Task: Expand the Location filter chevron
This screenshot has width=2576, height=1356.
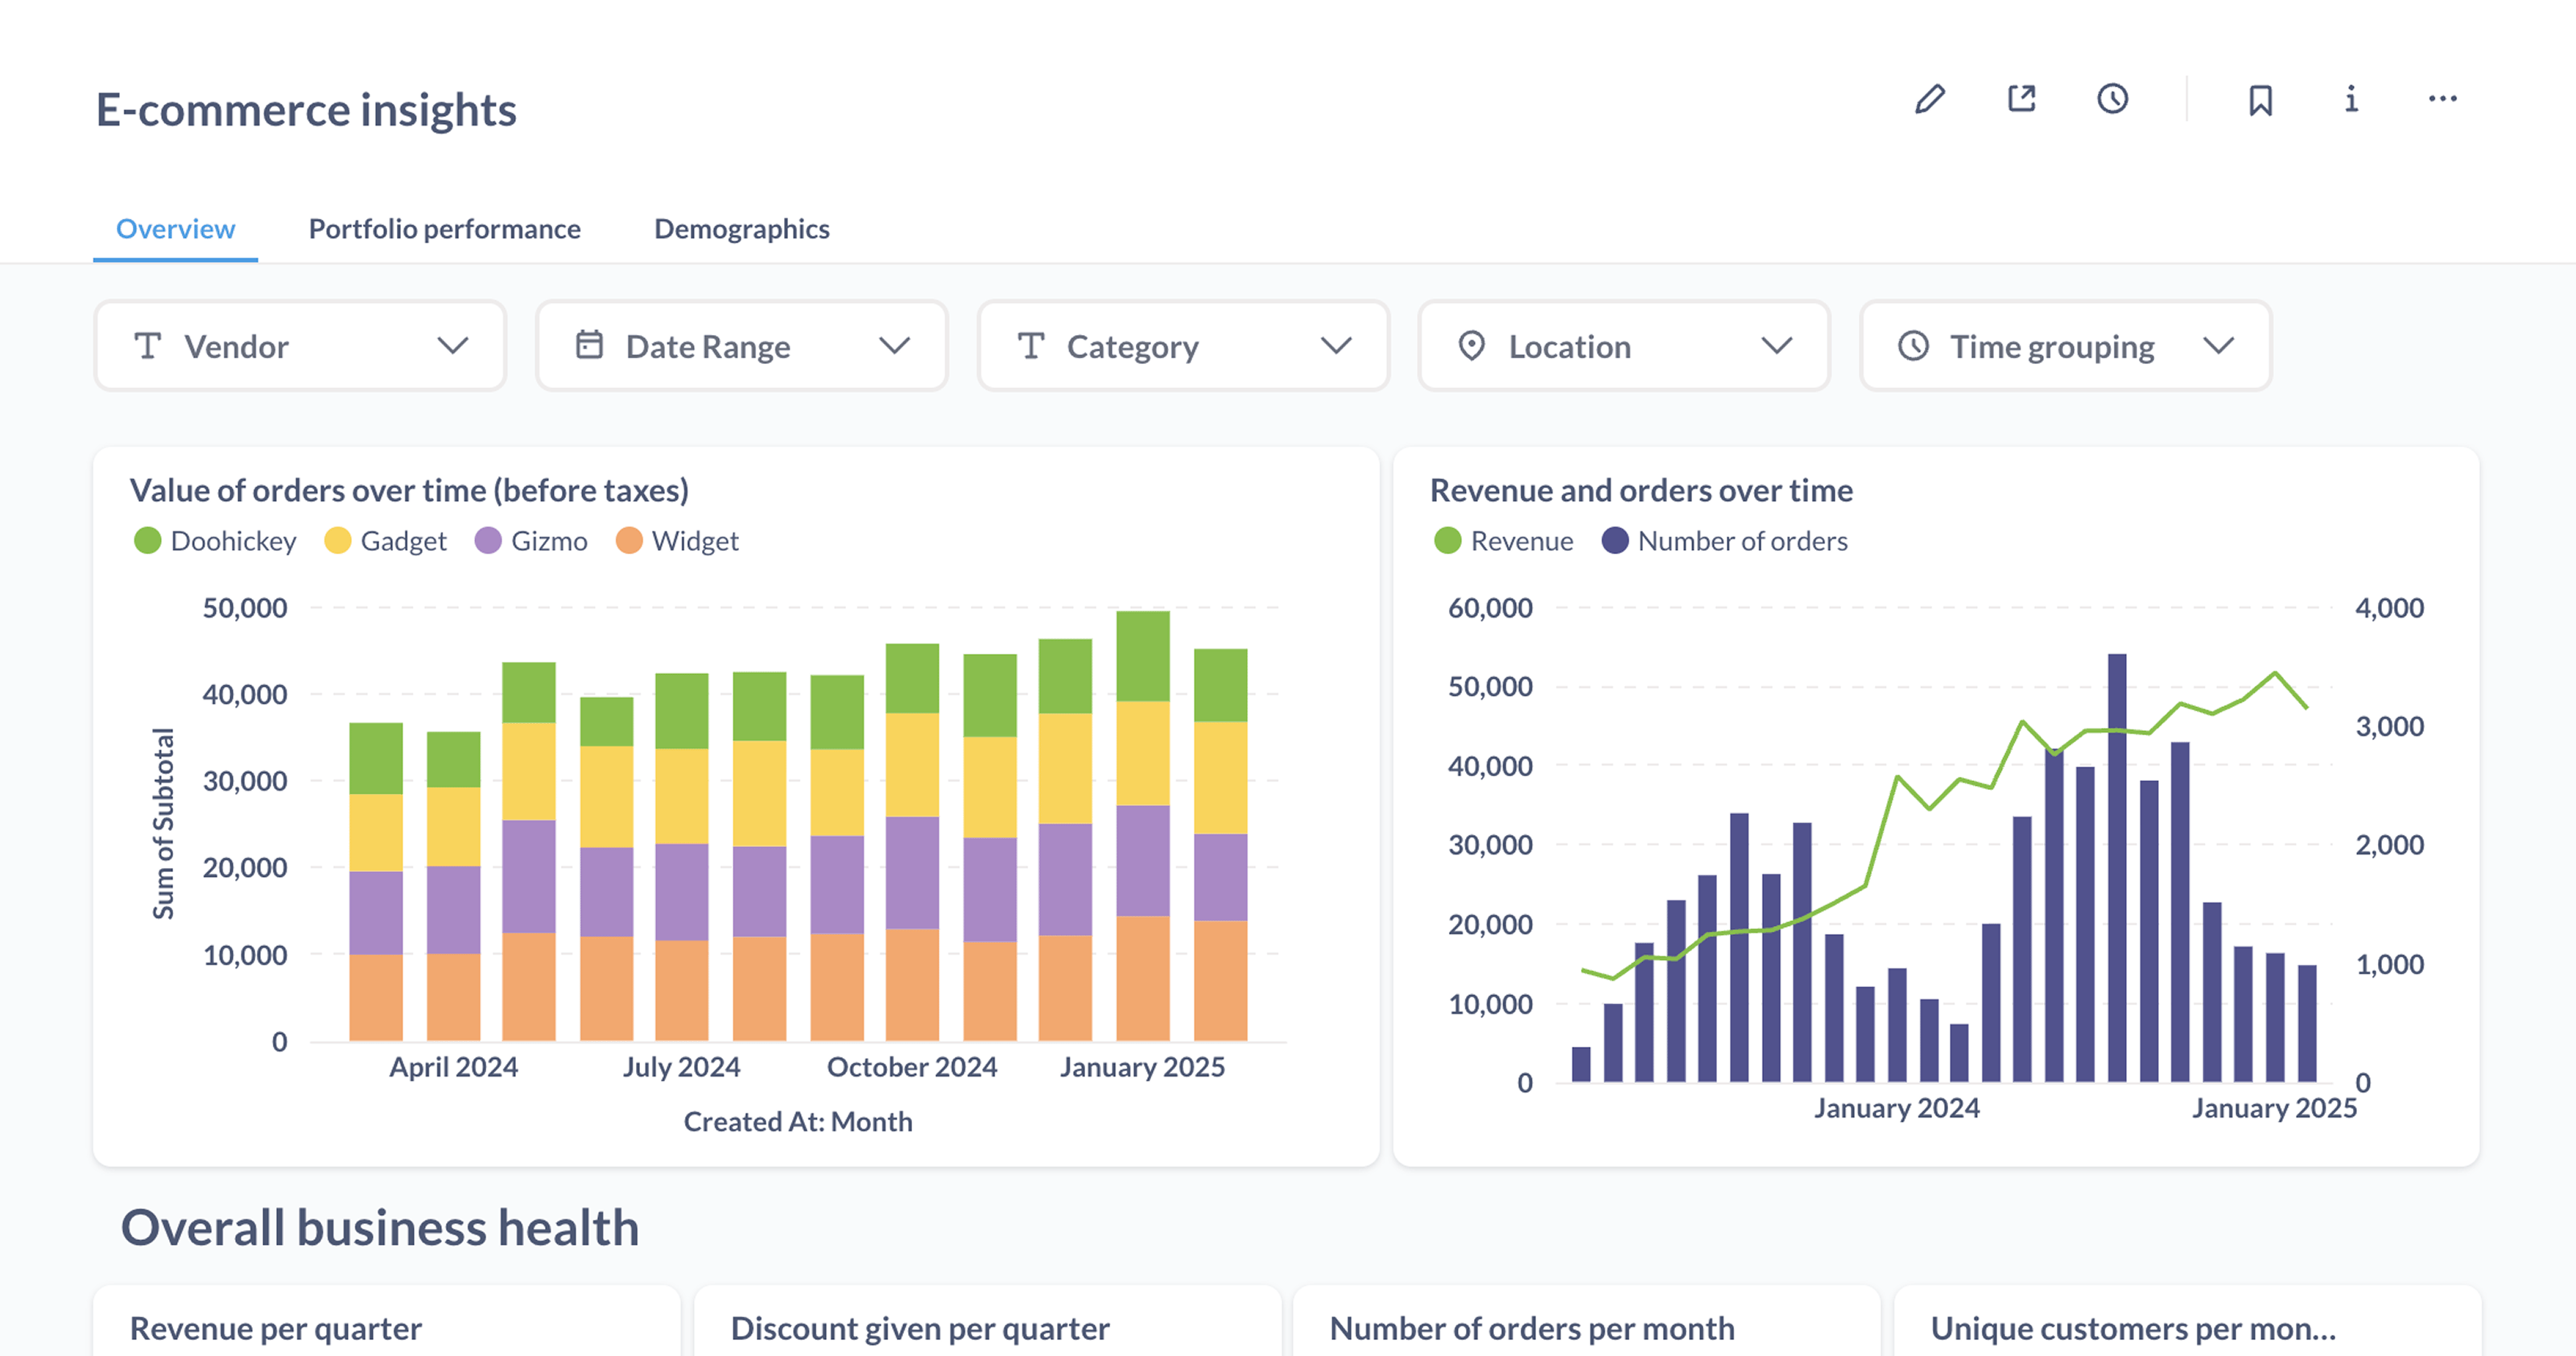Action: [x=1777, y=346]
